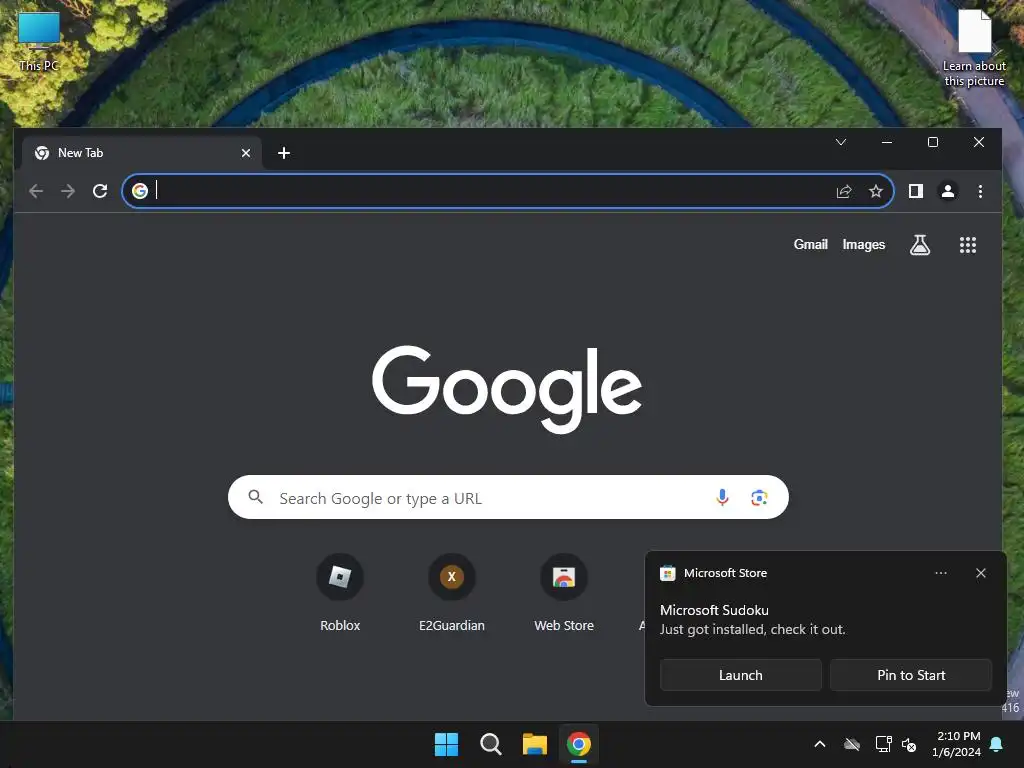Open the Images link
1024x768 pixels.
pos(863,244)
